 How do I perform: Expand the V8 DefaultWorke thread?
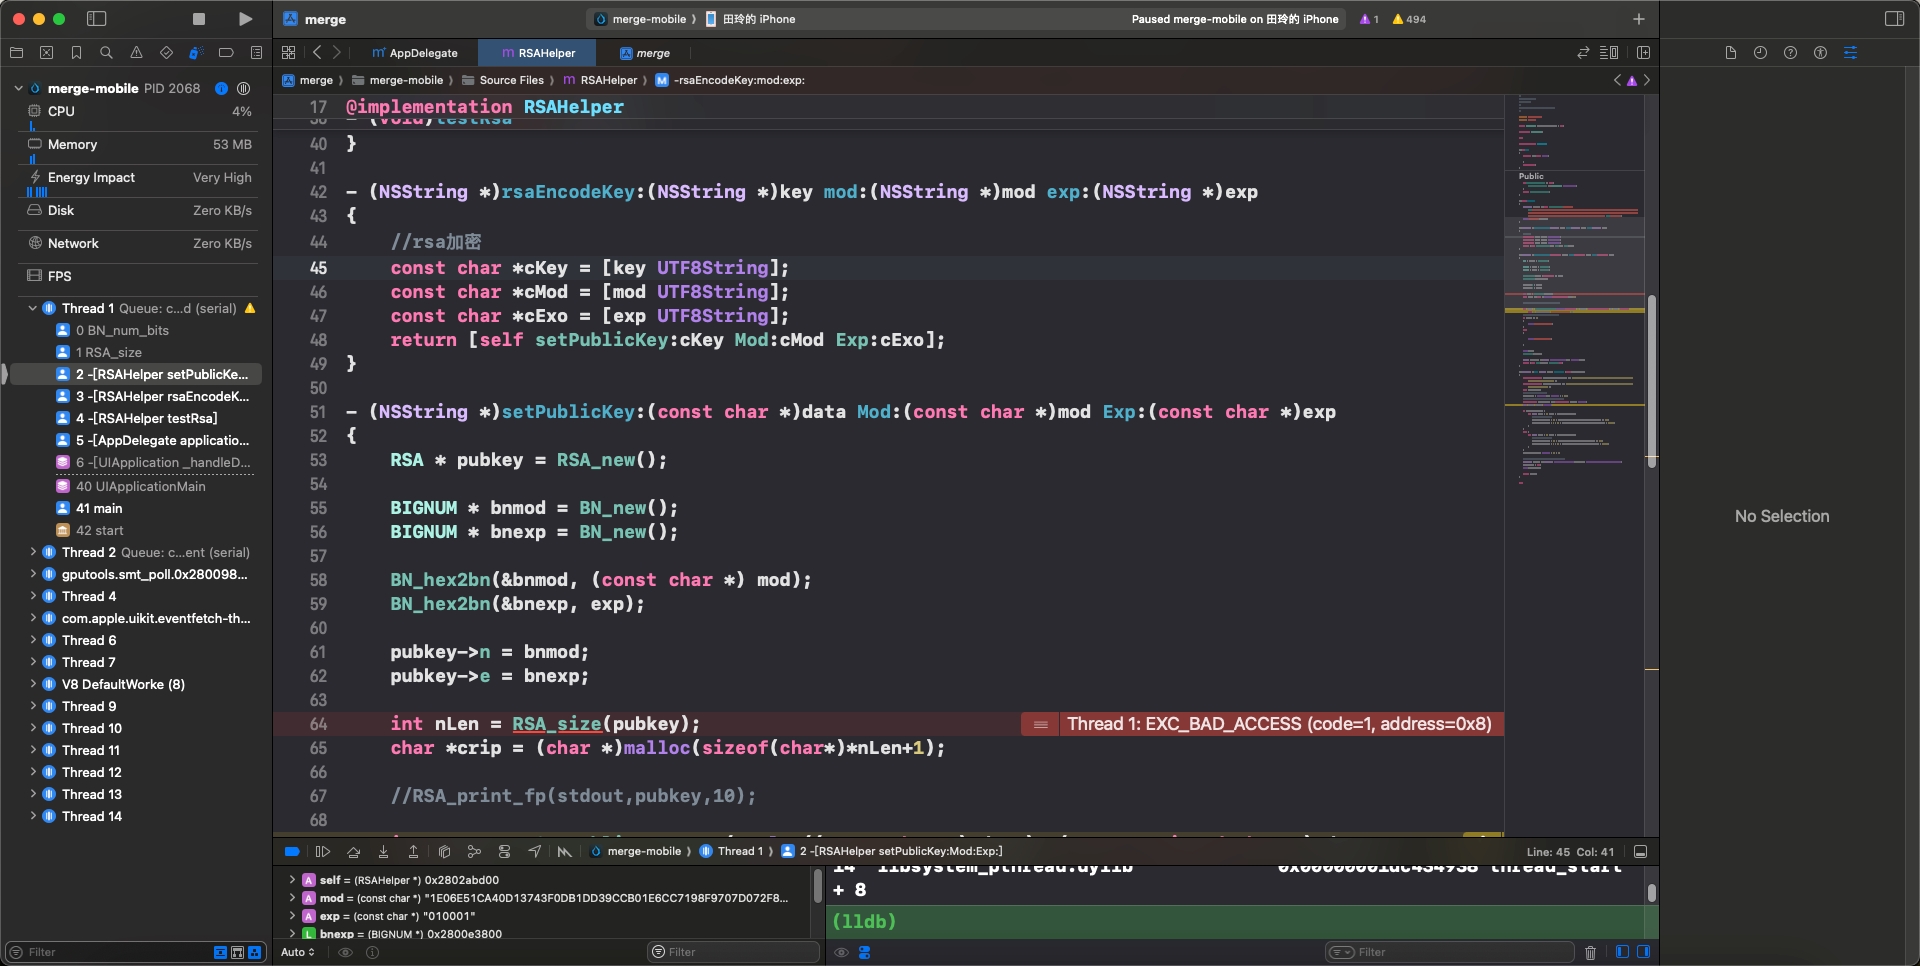coord(33,684)
